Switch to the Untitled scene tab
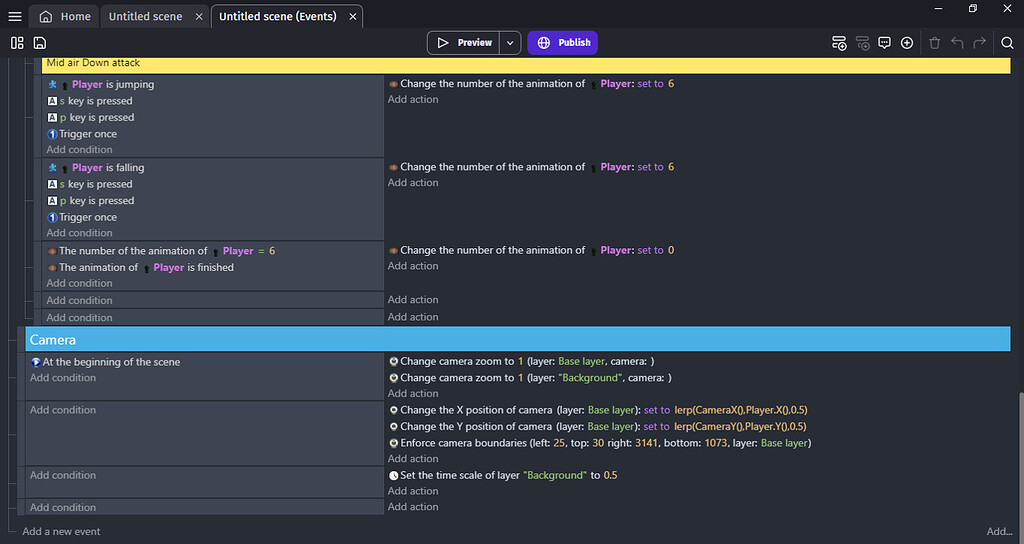Screen dimensions: 1024x544 pos(145,16)
